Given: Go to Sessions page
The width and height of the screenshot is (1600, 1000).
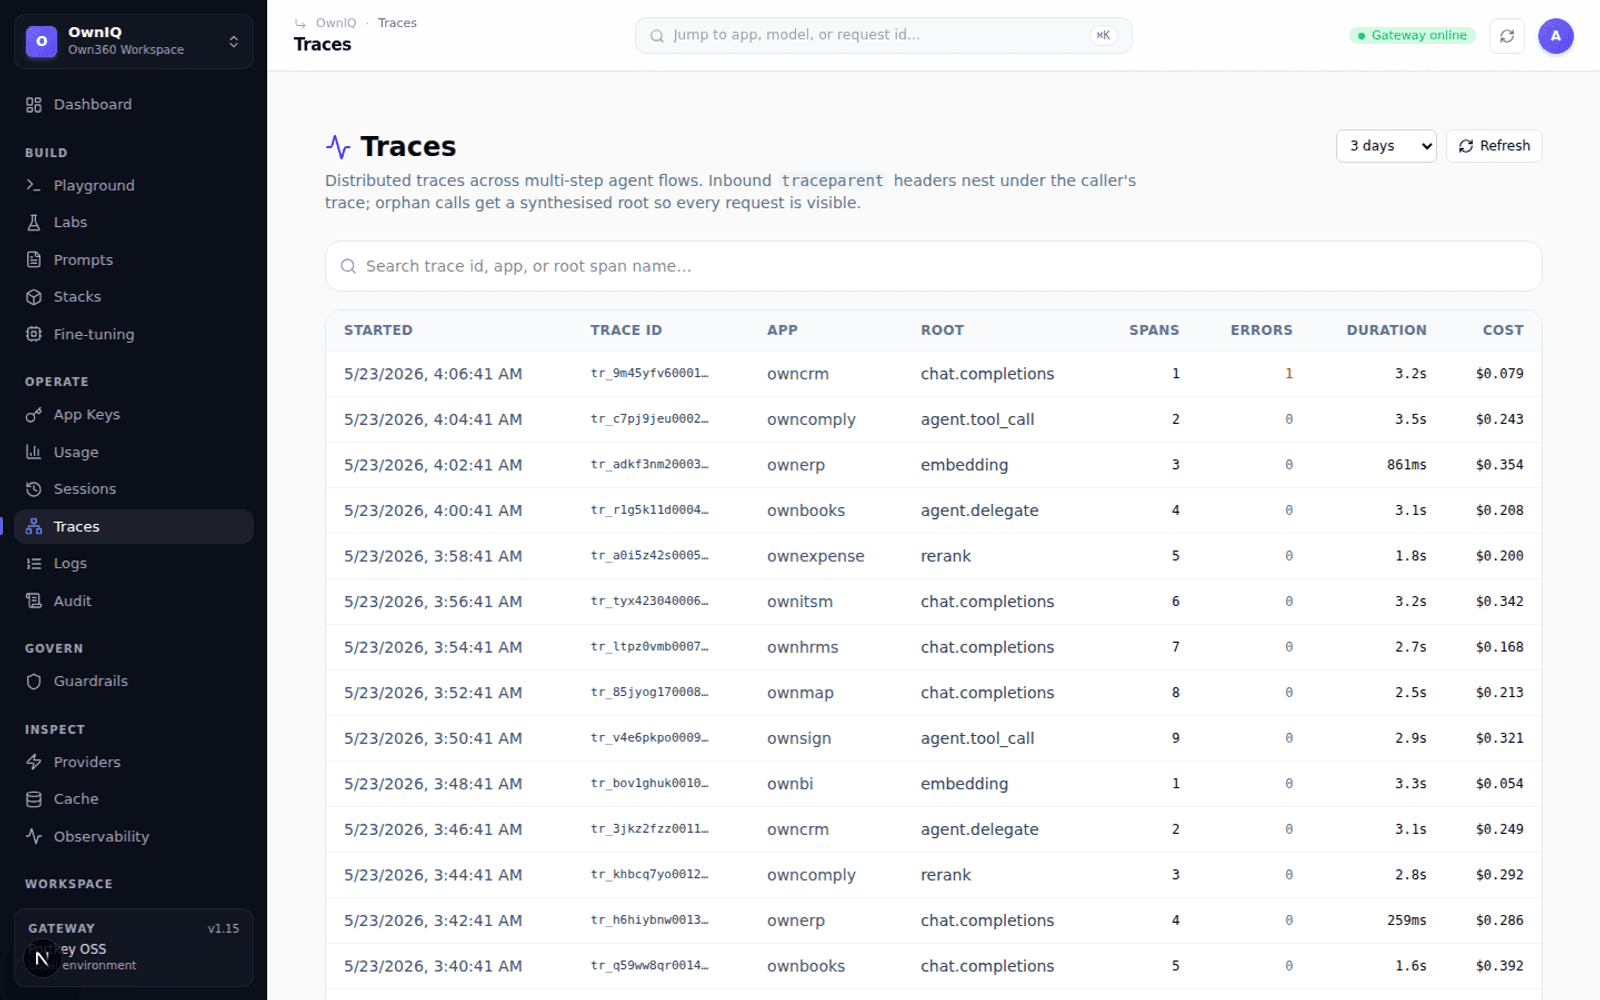Looking at the screenshot, I should [134, 489].
